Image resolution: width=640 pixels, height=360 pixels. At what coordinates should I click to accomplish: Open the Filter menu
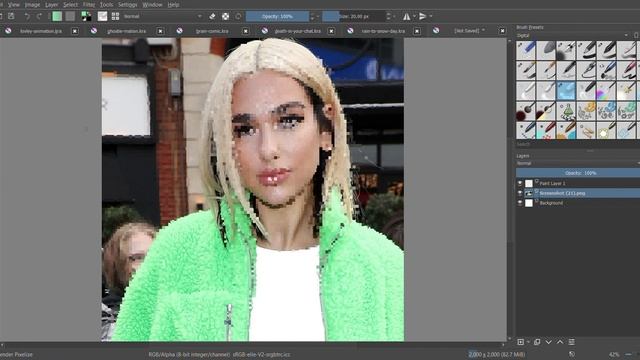(x=89, y=4)
